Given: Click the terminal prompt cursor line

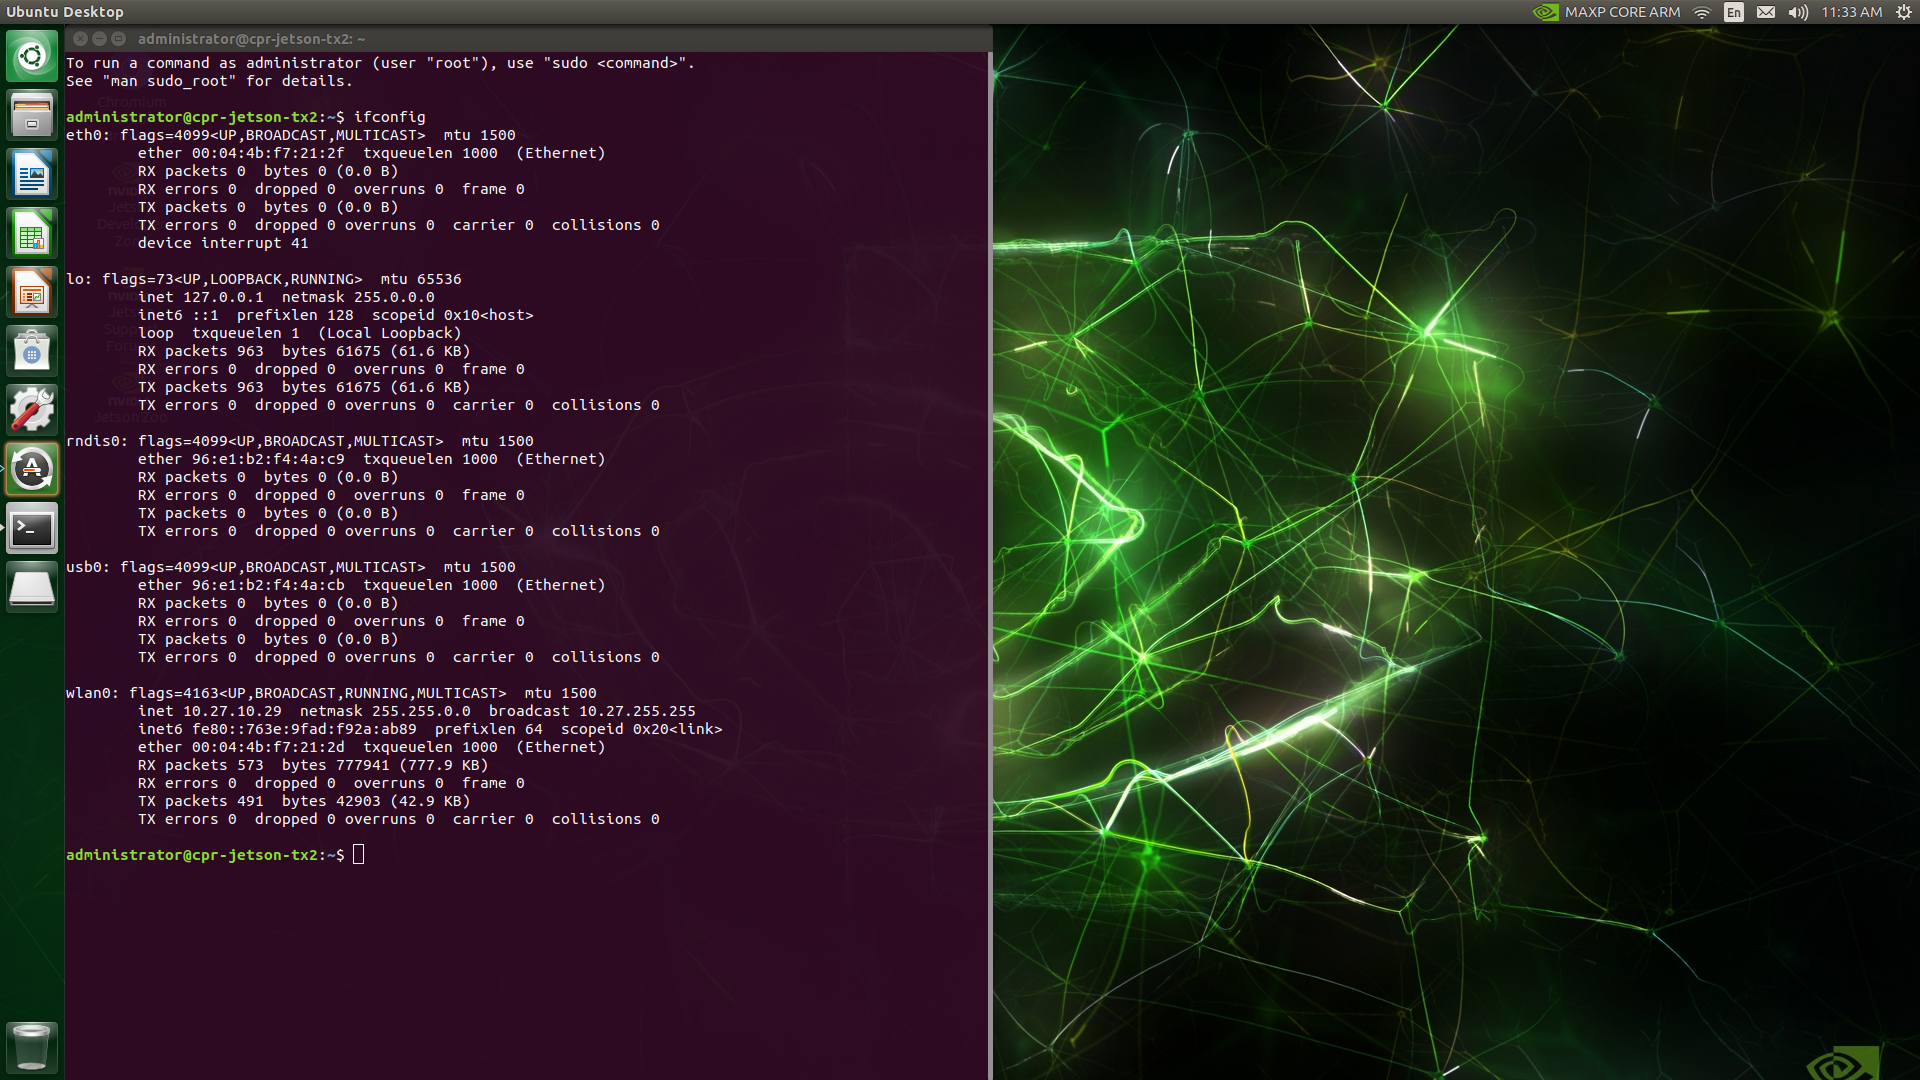Looking at the screenshot, I should 359,855.
